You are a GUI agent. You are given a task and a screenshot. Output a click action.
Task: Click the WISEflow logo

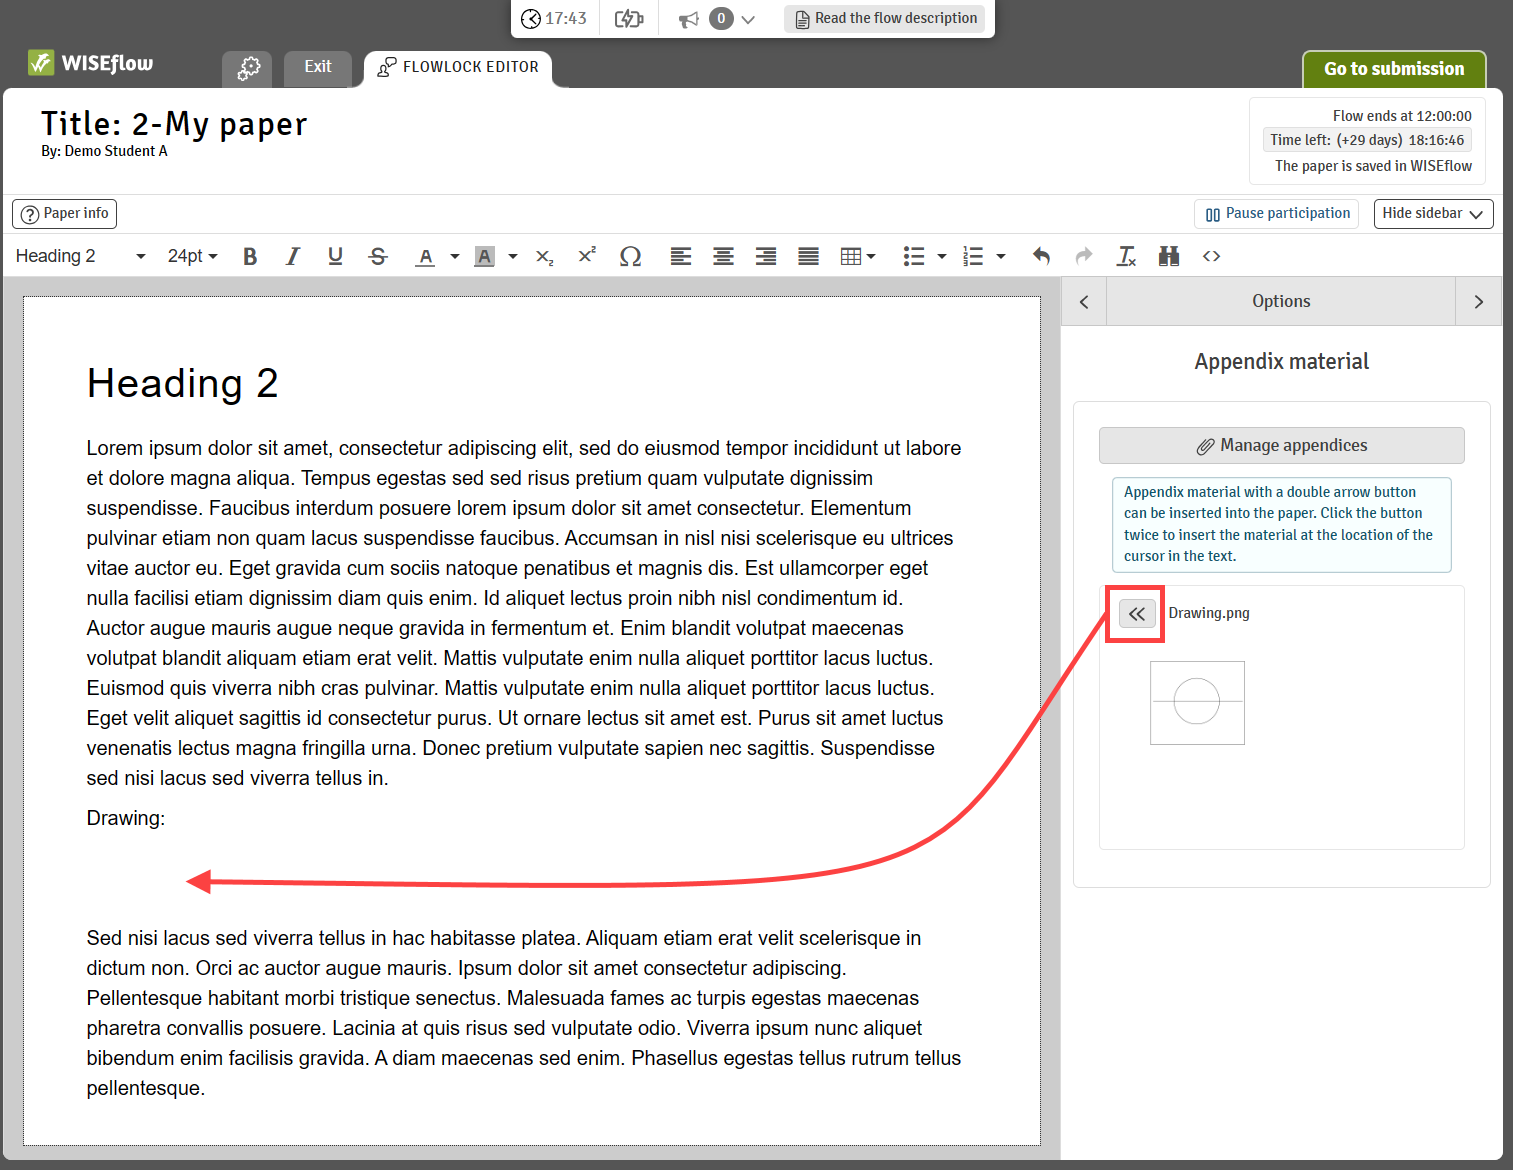coord(91,63)
